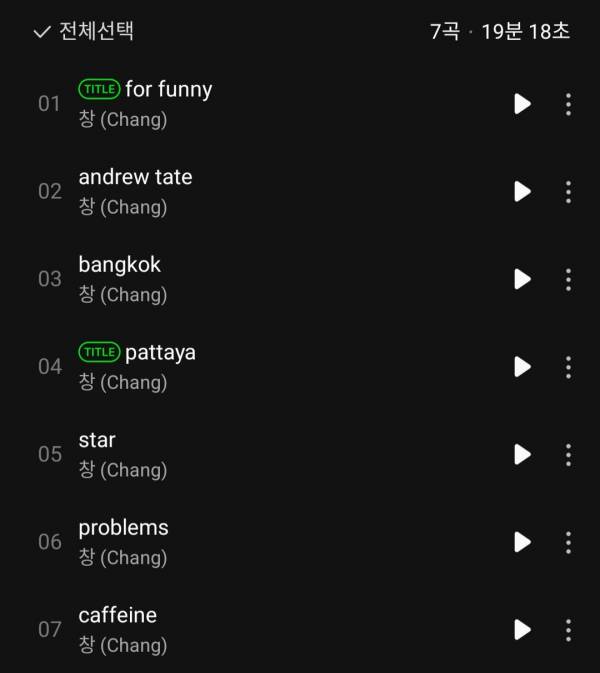This screenshot has height=673, width=600.
Task: Play the track 'pattaya'
Action: [522, 366]
